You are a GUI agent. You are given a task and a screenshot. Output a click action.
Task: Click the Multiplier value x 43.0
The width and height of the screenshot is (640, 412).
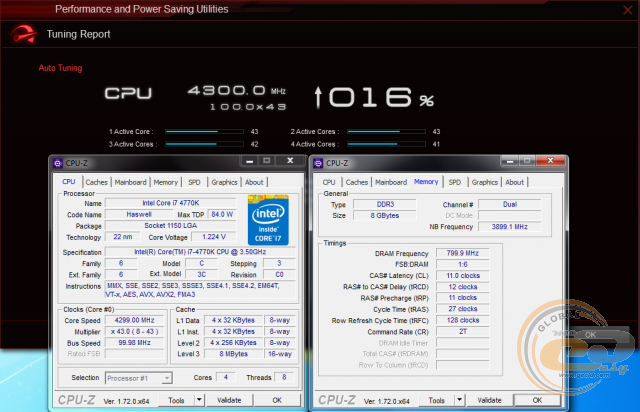tap(134, 332)
